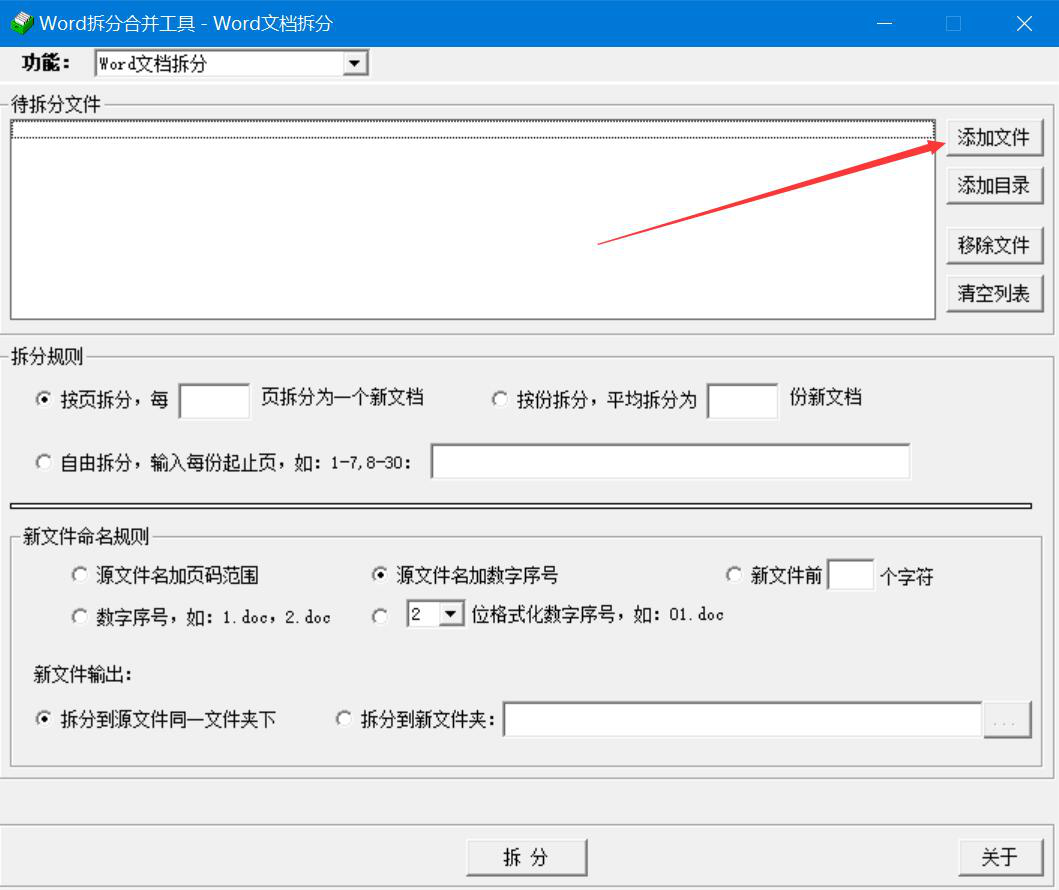Close the Word拆分合并工具 window

[1024, 24]
